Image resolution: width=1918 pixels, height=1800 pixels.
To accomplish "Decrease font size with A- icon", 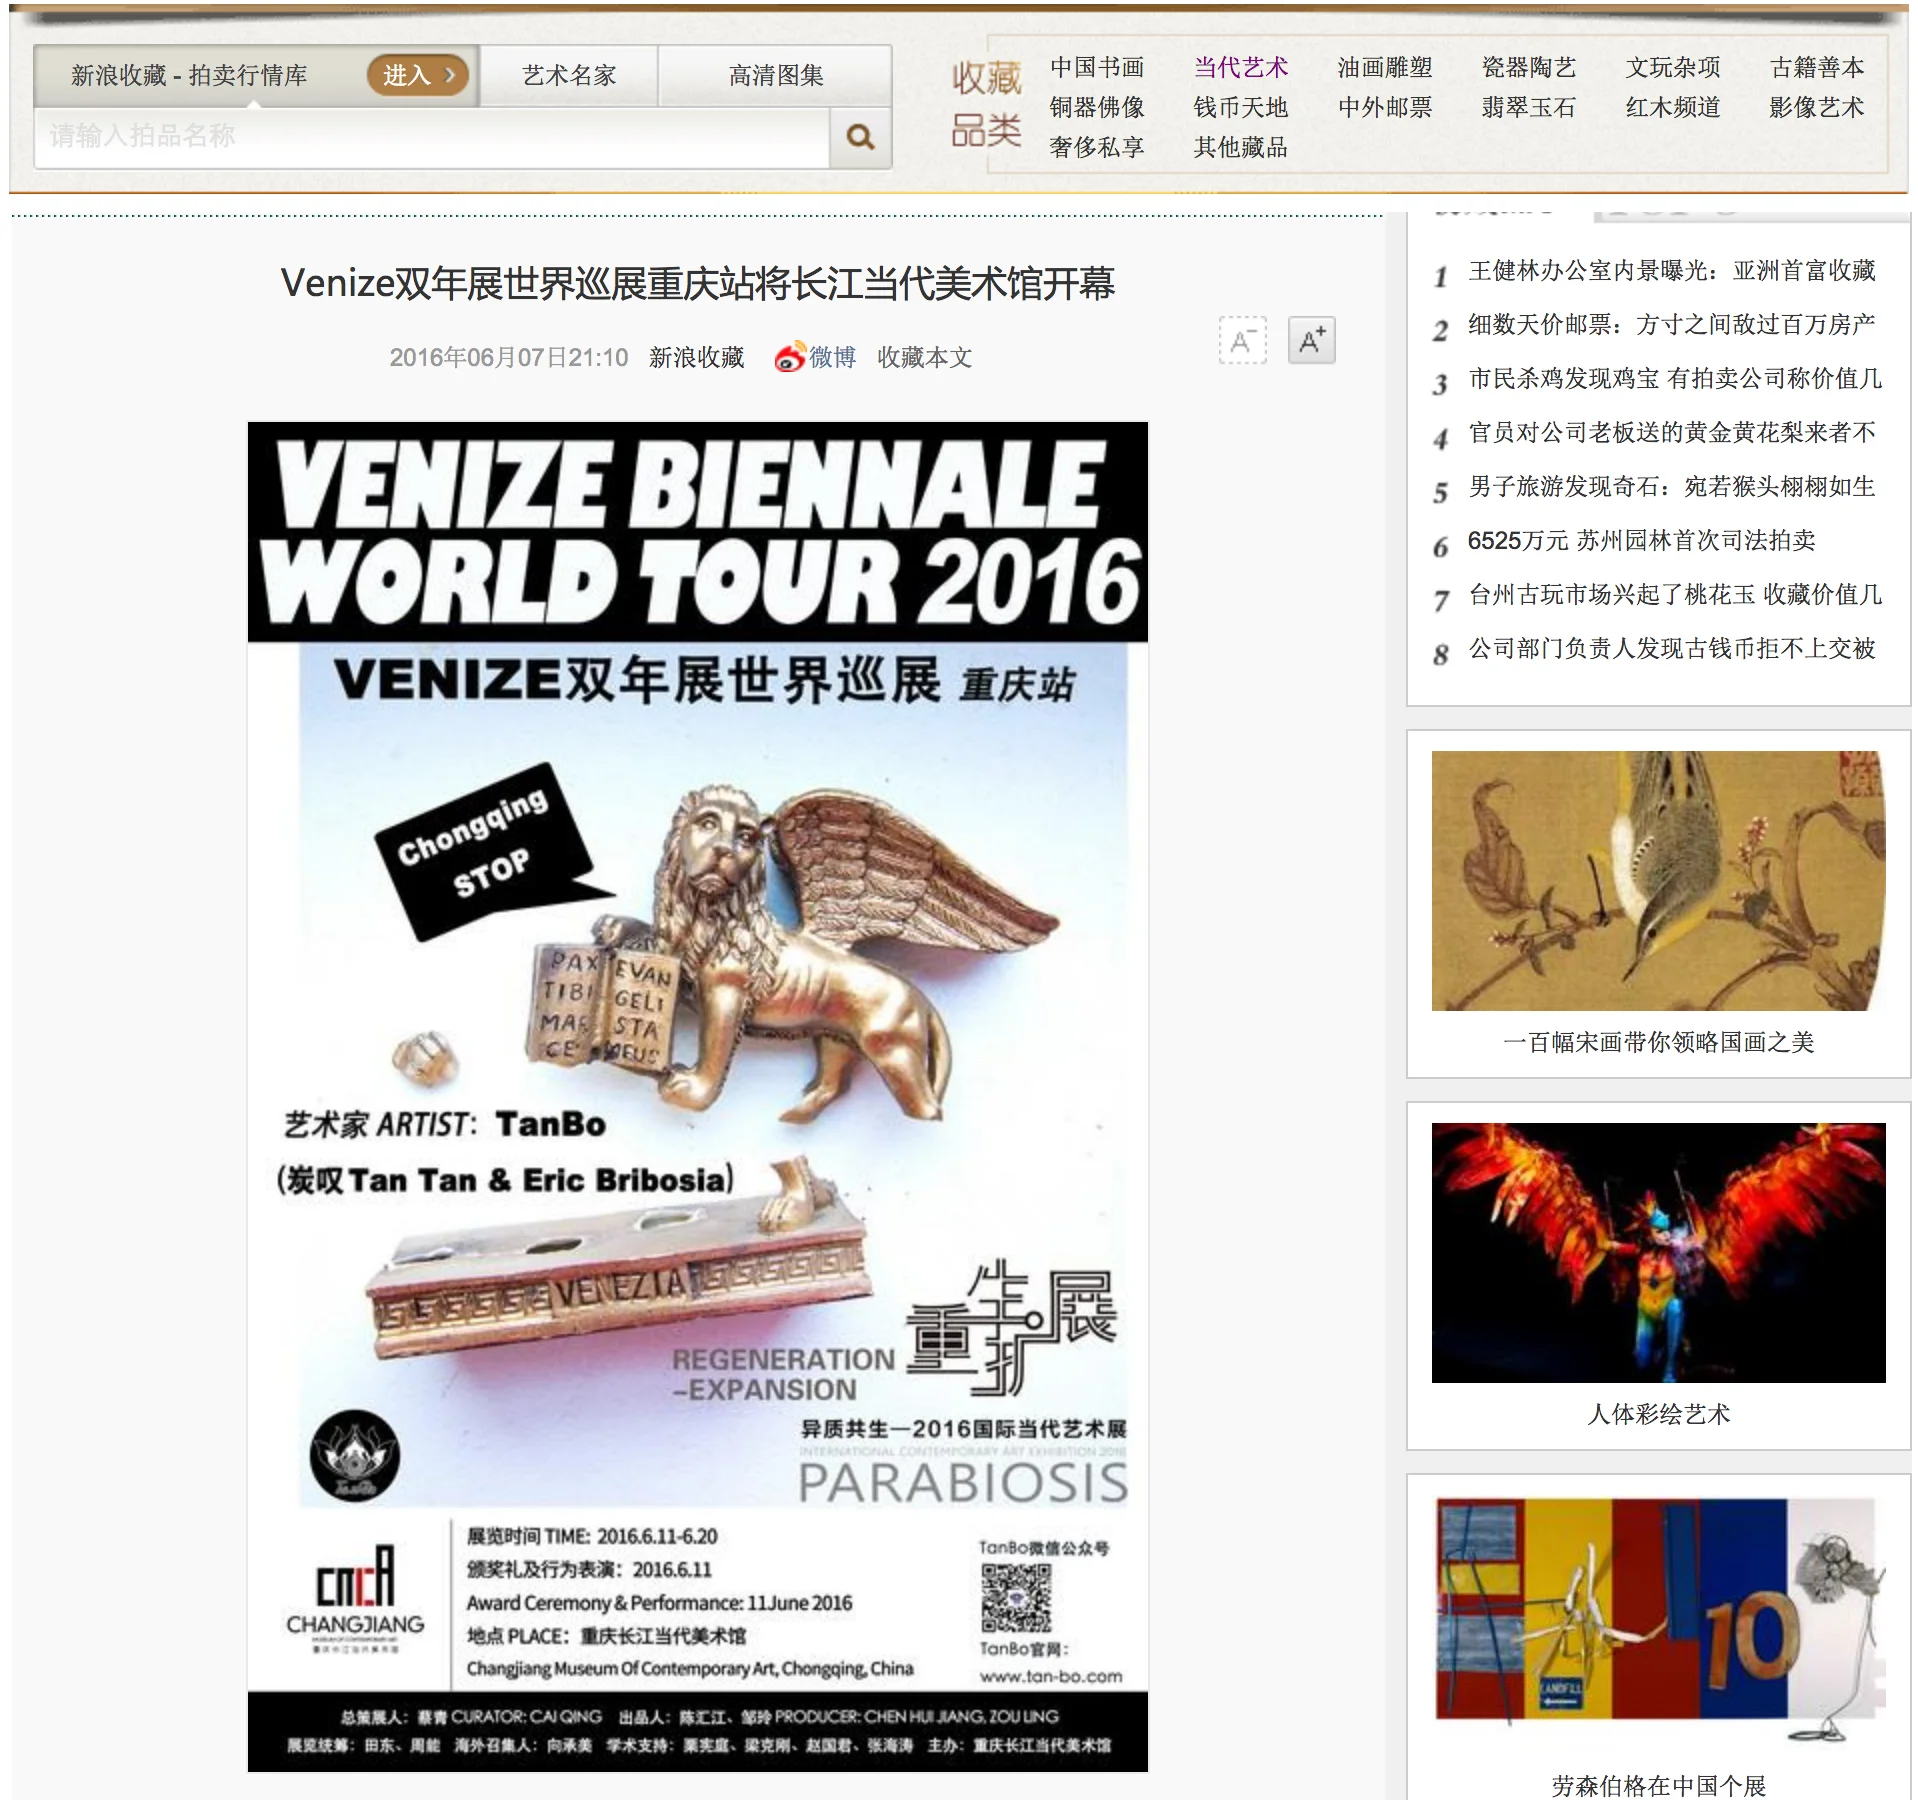I will click(1242, 341).
